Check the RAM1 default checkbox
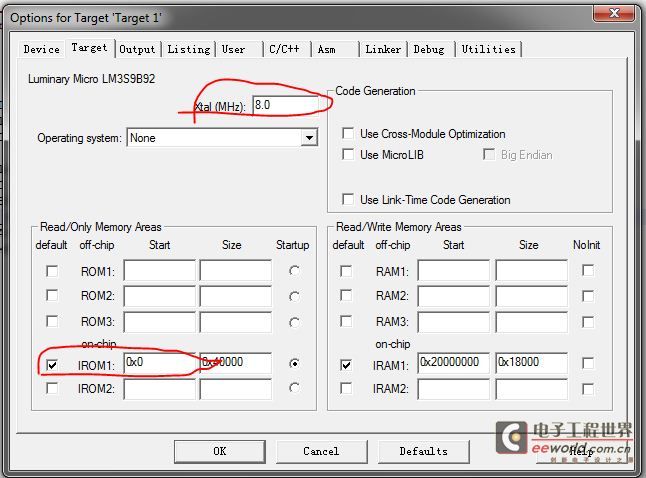Screen dimensions: 646x478 [x=346, y=271]
